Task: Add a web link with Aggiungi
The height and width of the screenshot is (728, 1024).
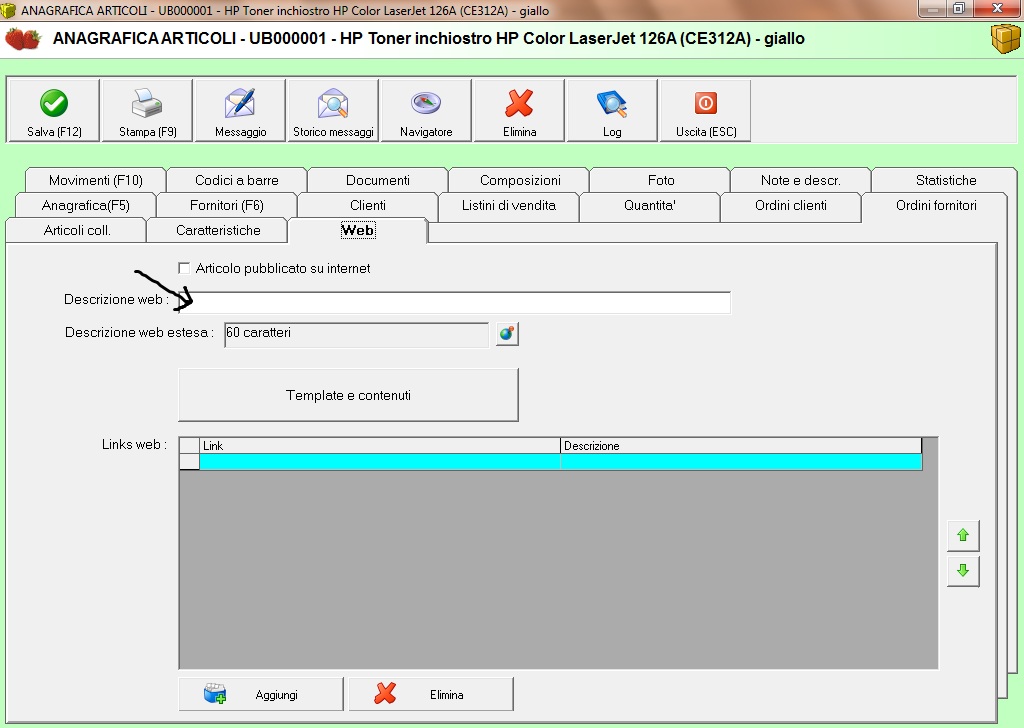Action: [x=261, y=694]
